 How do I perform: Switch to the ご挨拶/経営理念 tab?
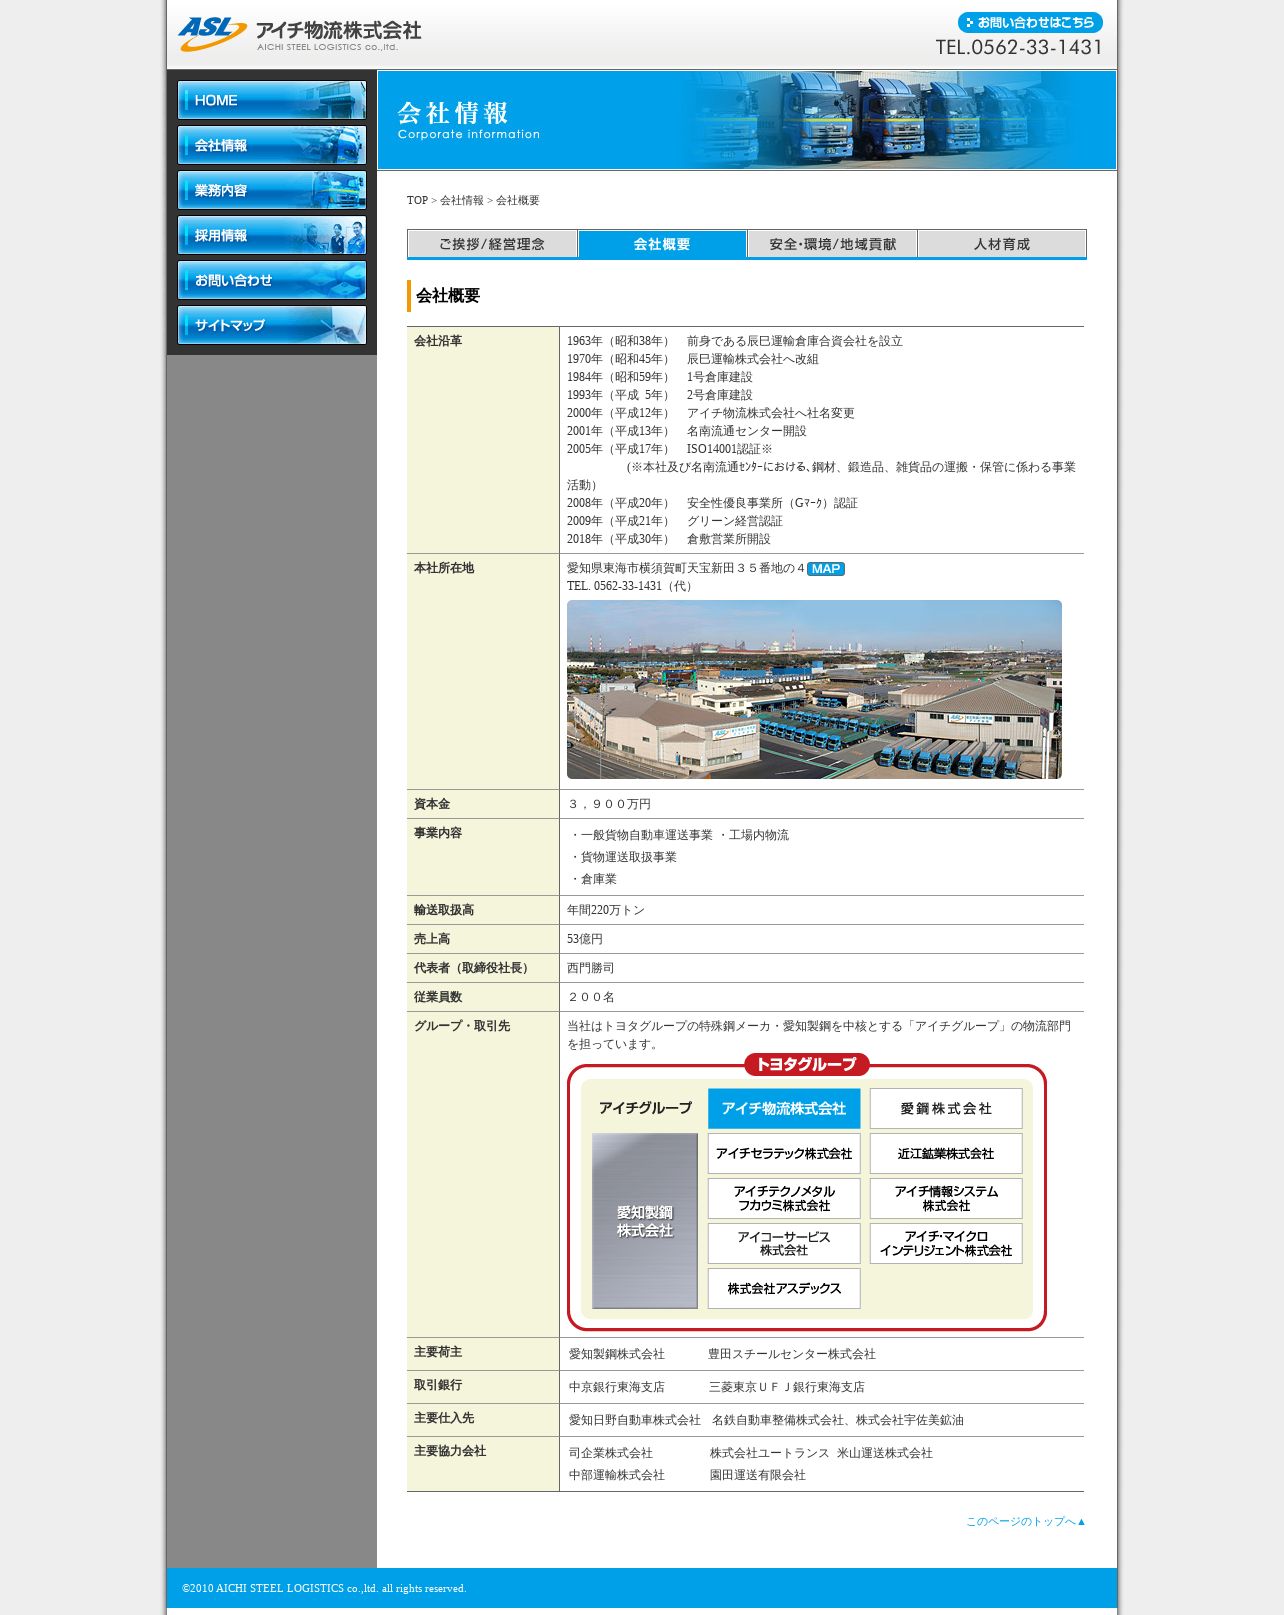point(492,244)
